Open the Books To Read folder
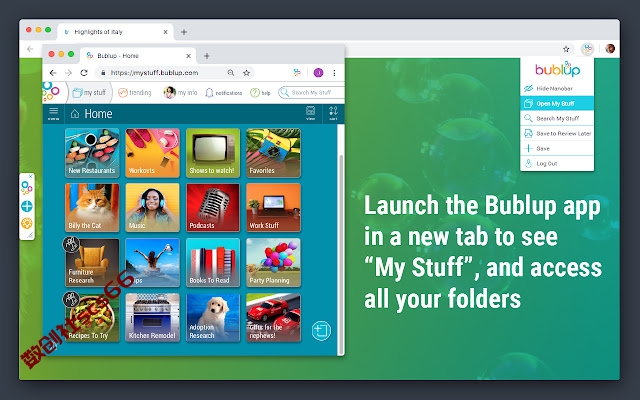The image size is (640, 400). (213, 263)
